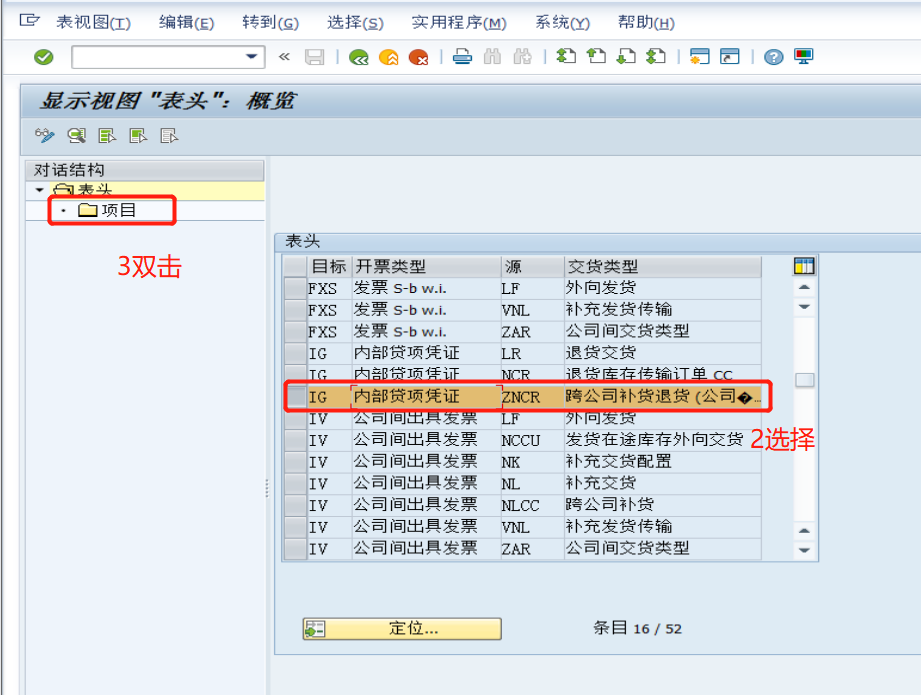The width and height of the screenshot is (921, 695).
Task: Click the Details magnifier icon
Action: point(76,136)
